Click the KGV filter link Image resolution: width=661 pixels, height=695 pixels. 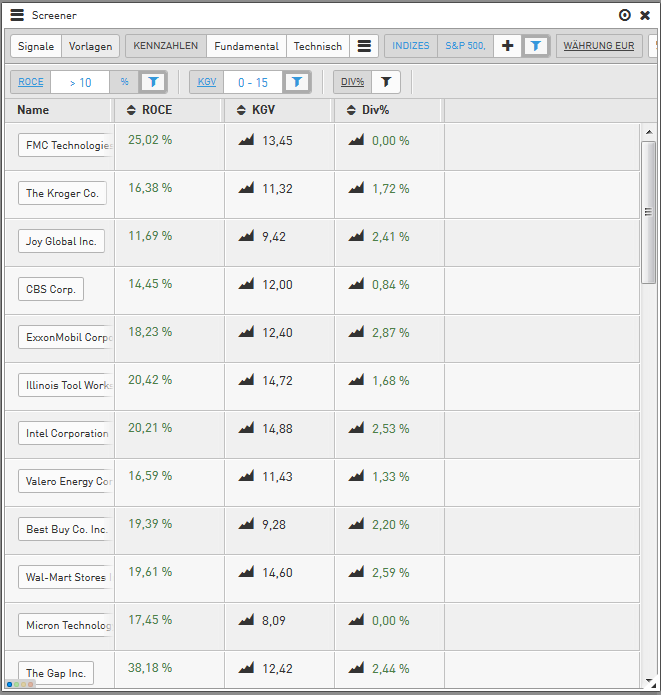207,82
